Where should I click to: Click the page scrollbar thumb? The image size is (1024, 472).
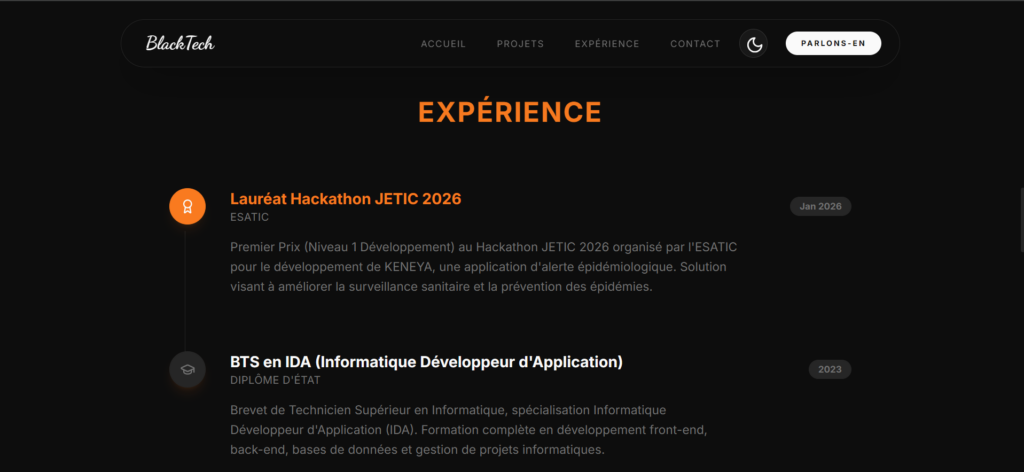click(x=1021, y=219)
